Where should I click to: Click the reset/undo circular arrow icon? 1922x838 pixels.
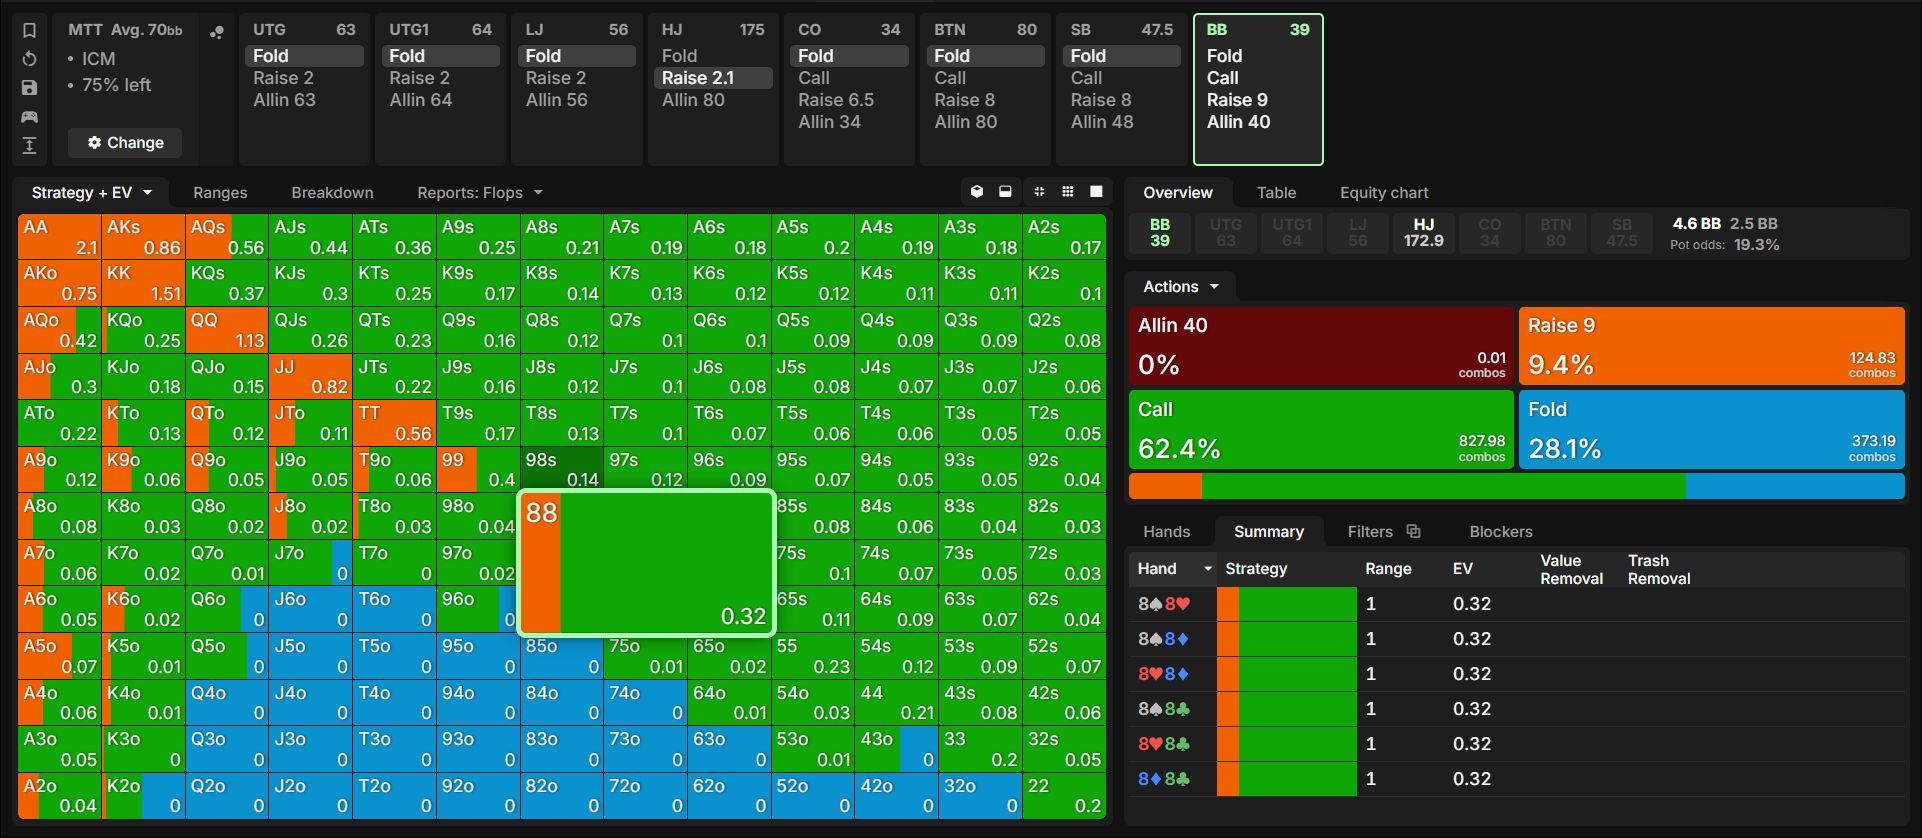click(29, 59)
